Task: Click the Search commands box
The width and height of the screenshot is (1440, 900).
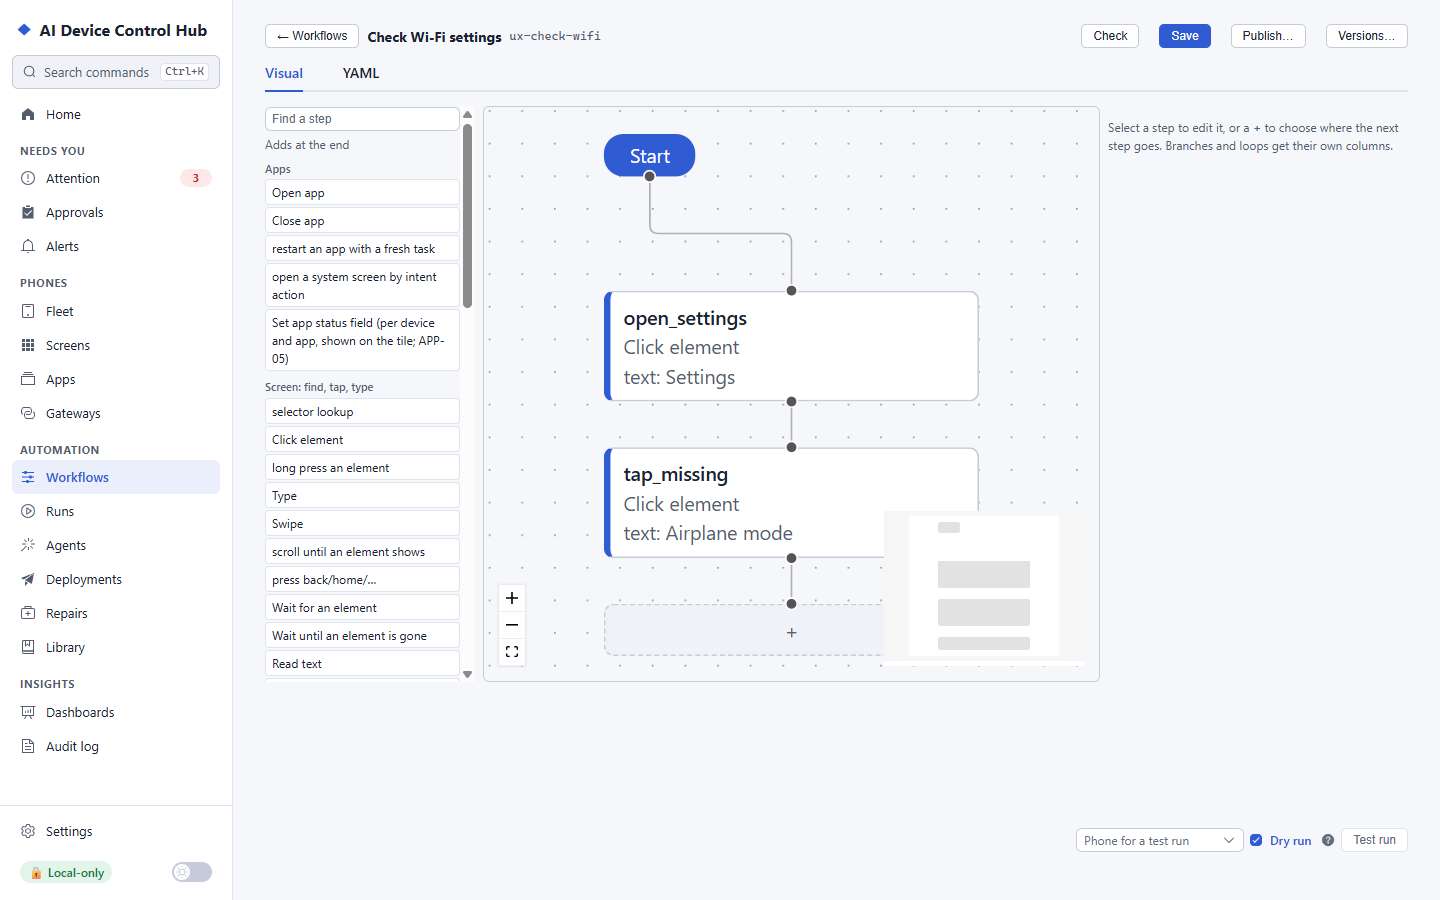Action: (x=116, y=72)
